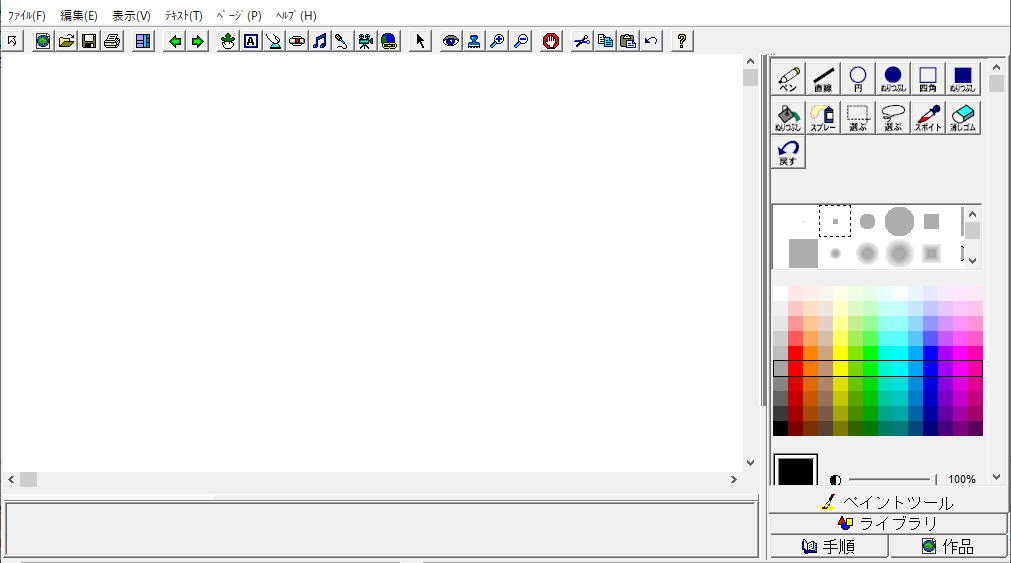The width and height of the screenshot is (1011, 563).
Task: Click the globe link toolbar icon
Action: click(x=389, y=41)
